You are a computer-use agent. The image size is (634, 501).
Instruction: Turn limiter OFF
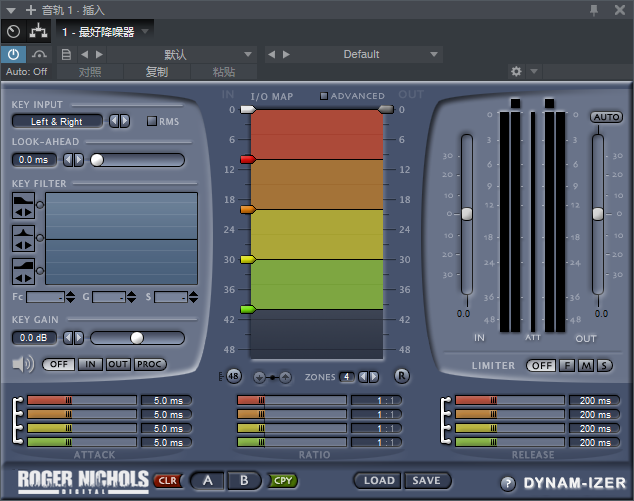[541, 366]
